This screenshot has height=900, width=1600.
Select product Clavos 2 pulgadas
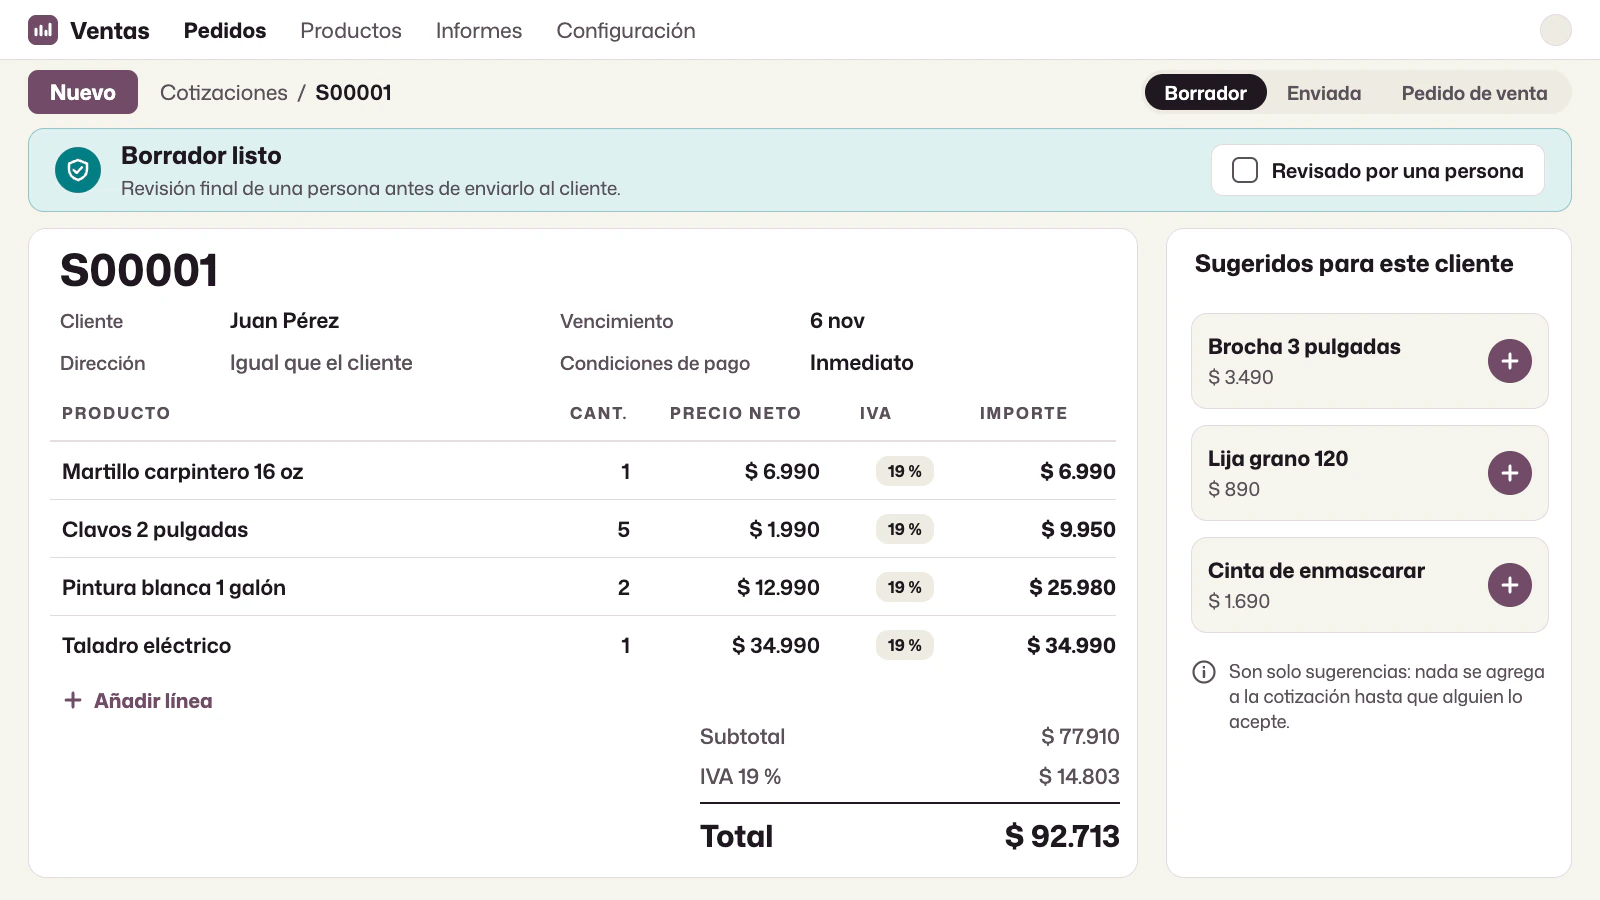pos(155,529)
